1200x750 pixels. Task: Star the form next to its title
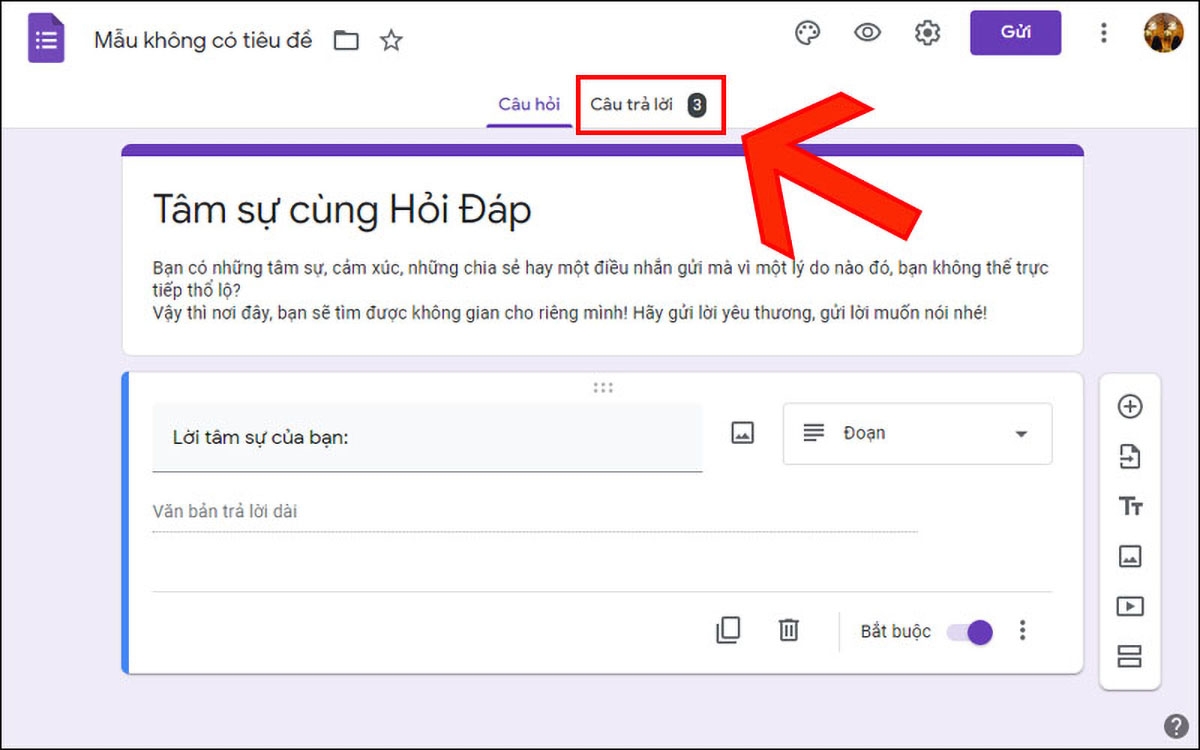tap(391, 40)
